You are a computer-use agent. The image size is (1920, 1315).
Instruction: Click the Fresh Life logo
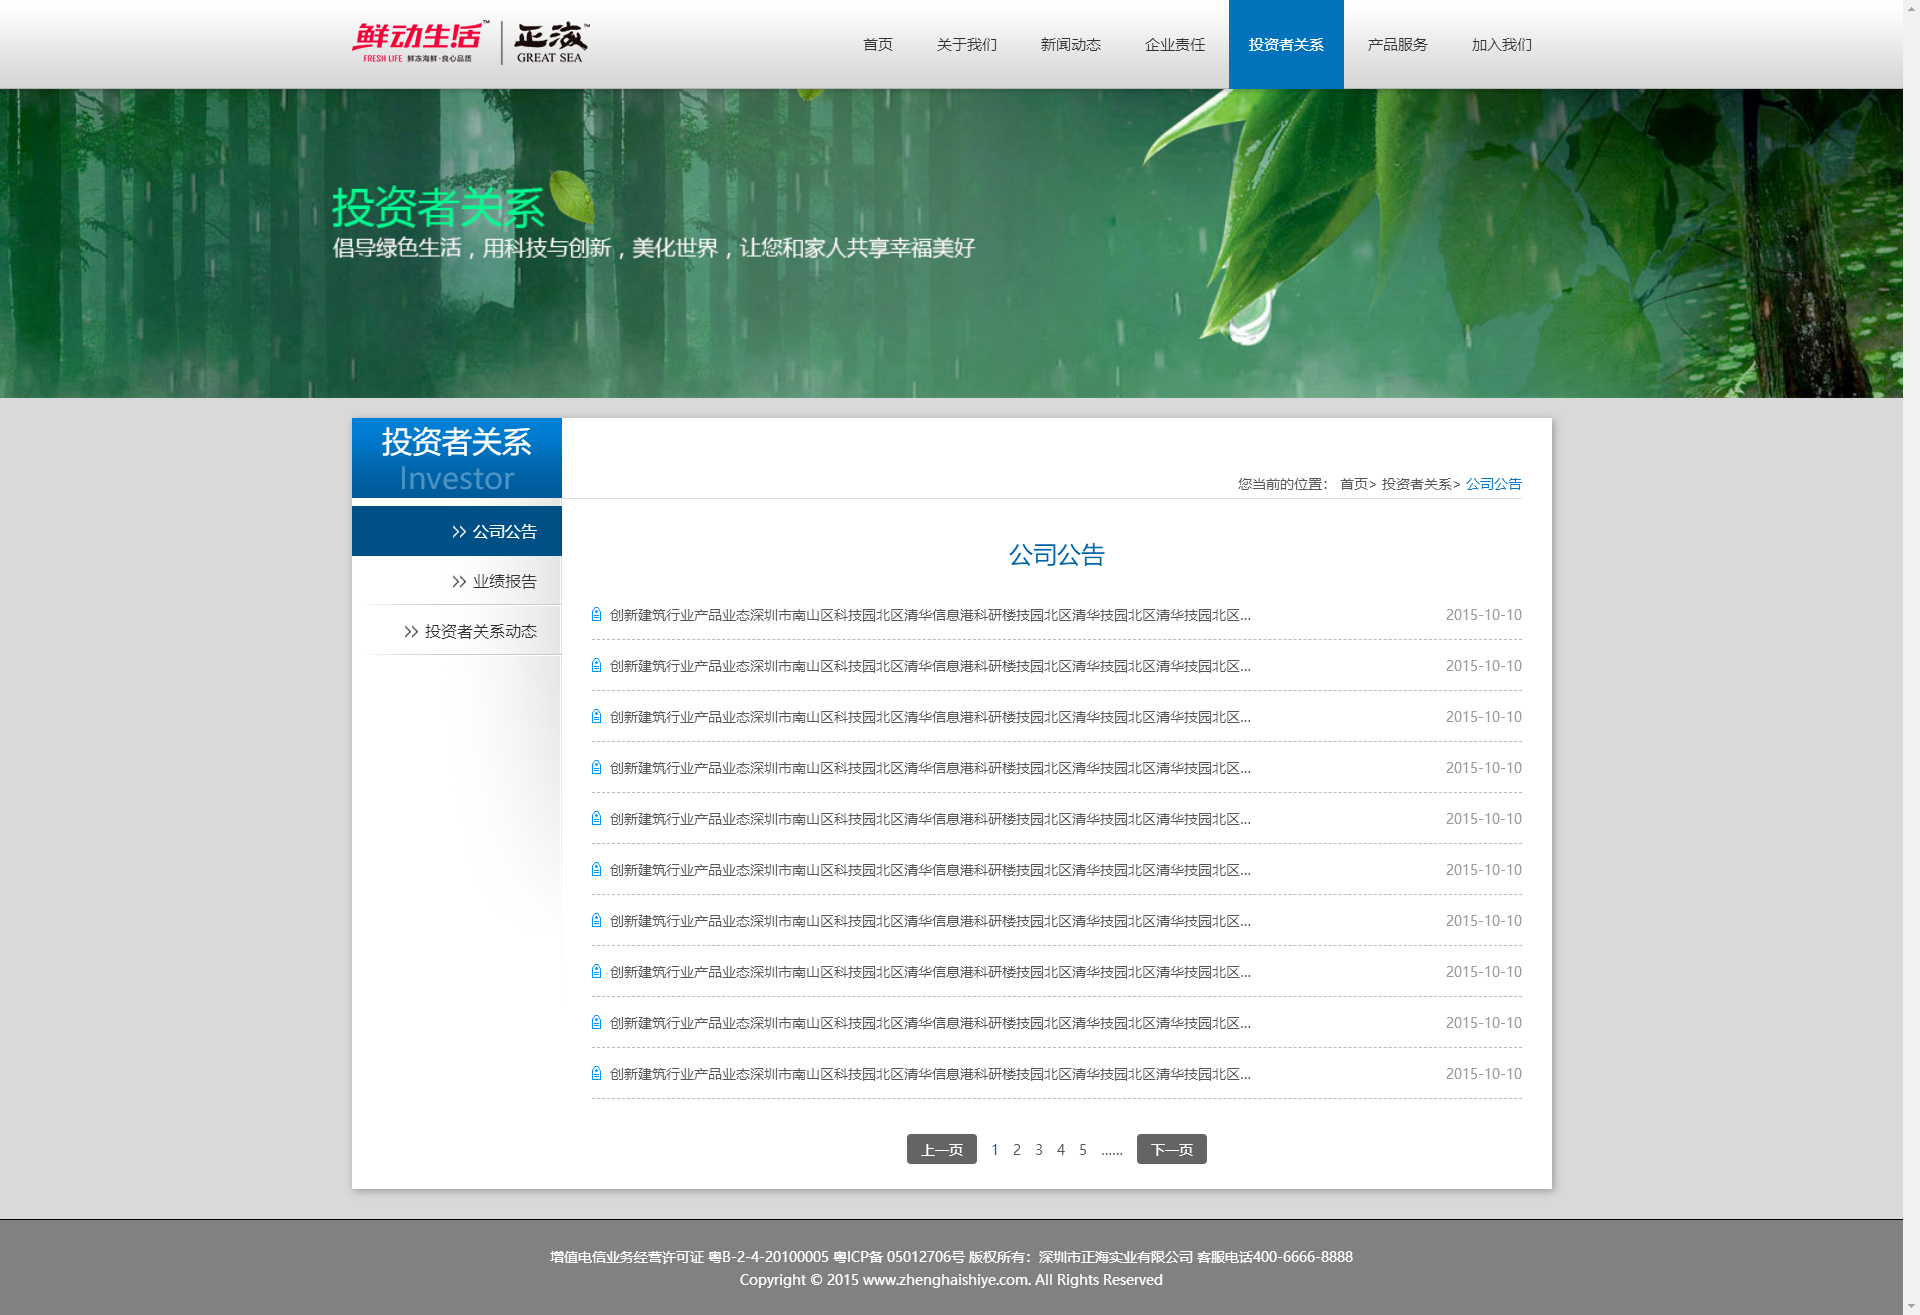click(420, 42)
